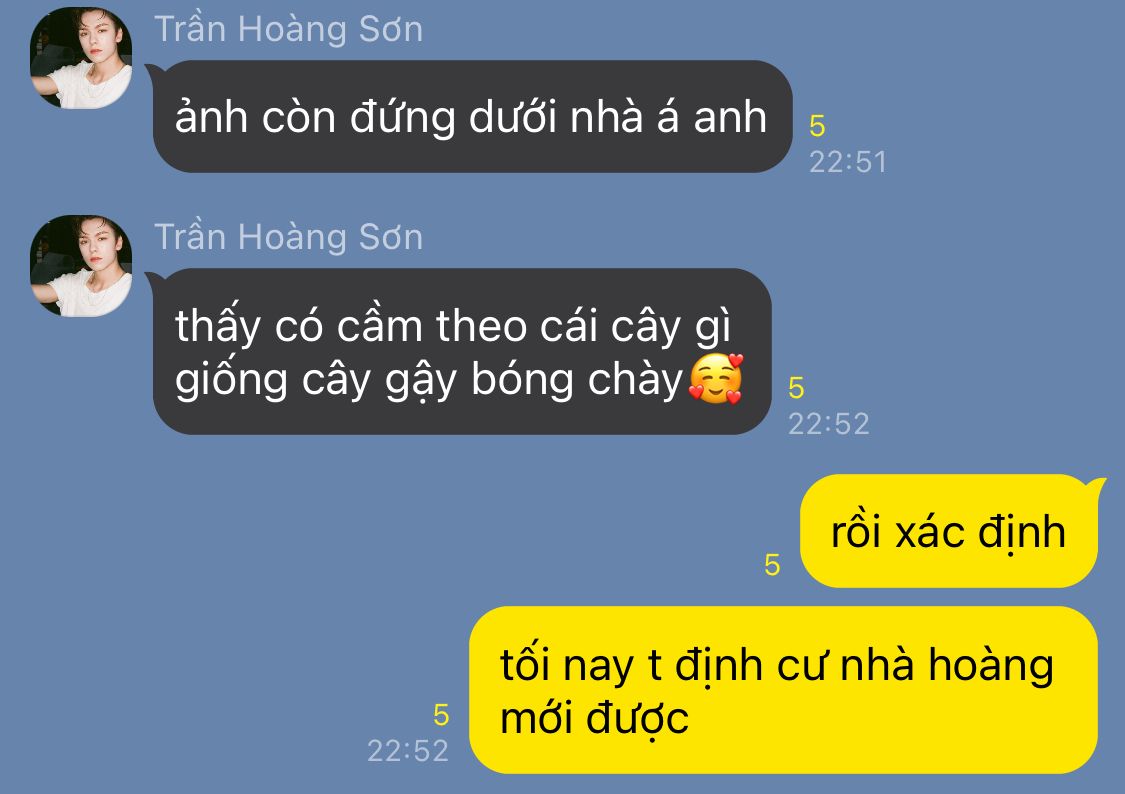Screen dimensions: 1125x794
Task: Click the words 'bóng chày' in the second message
Action: tap(577, 380)
